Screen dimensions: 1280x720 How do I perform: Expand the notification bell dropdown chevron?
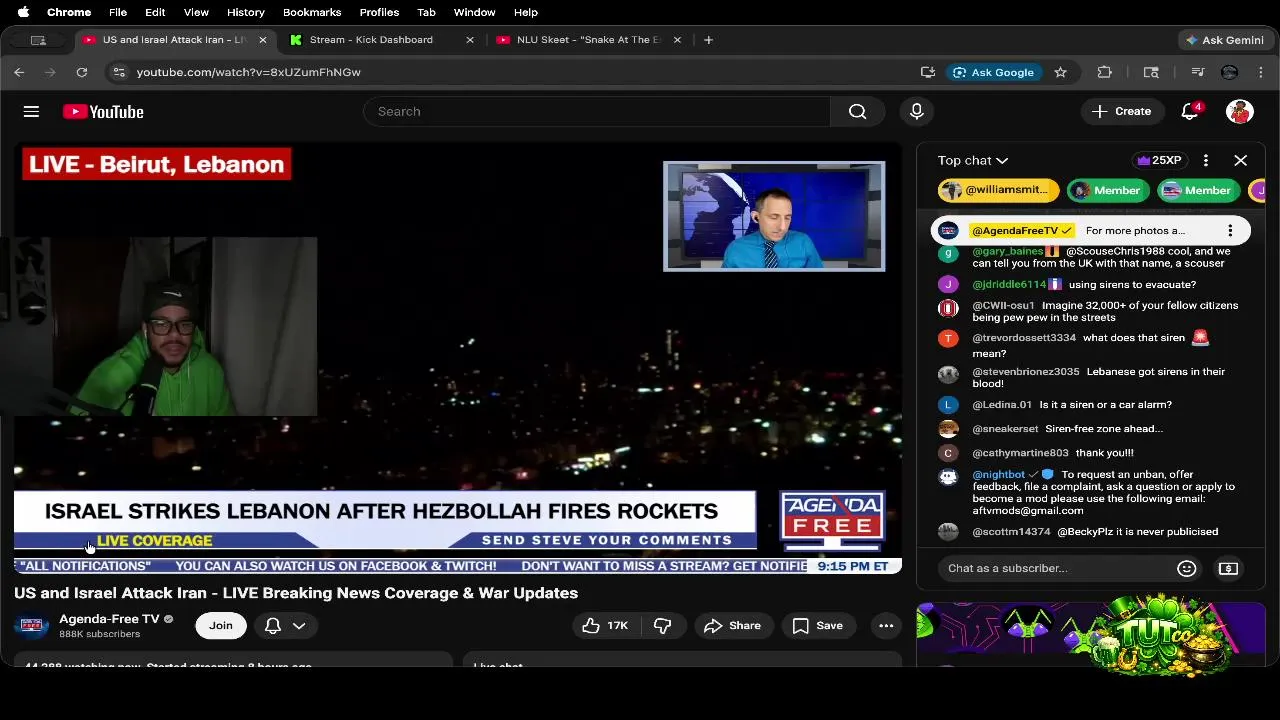(x=299, y=626)
